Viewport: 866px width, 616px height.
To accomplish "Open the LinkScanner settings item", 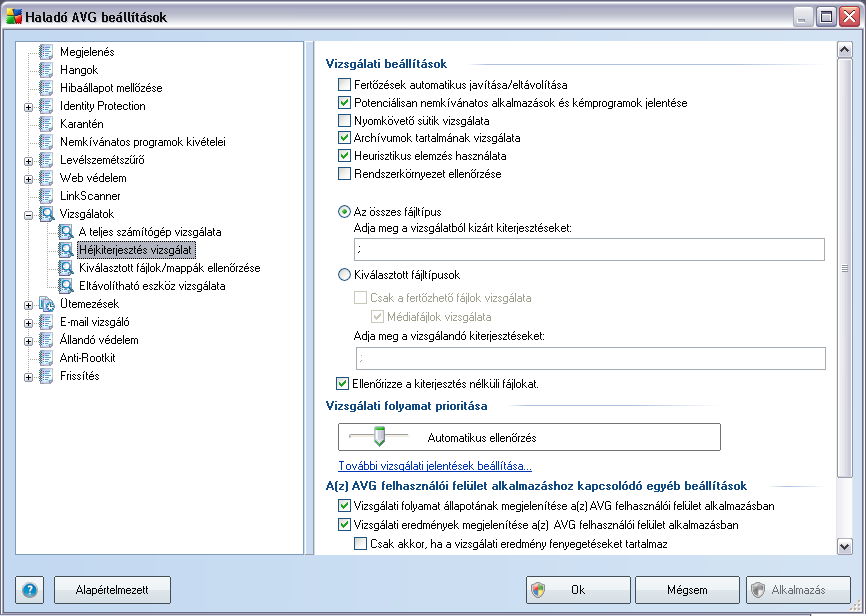I will [x=90, y=196].
